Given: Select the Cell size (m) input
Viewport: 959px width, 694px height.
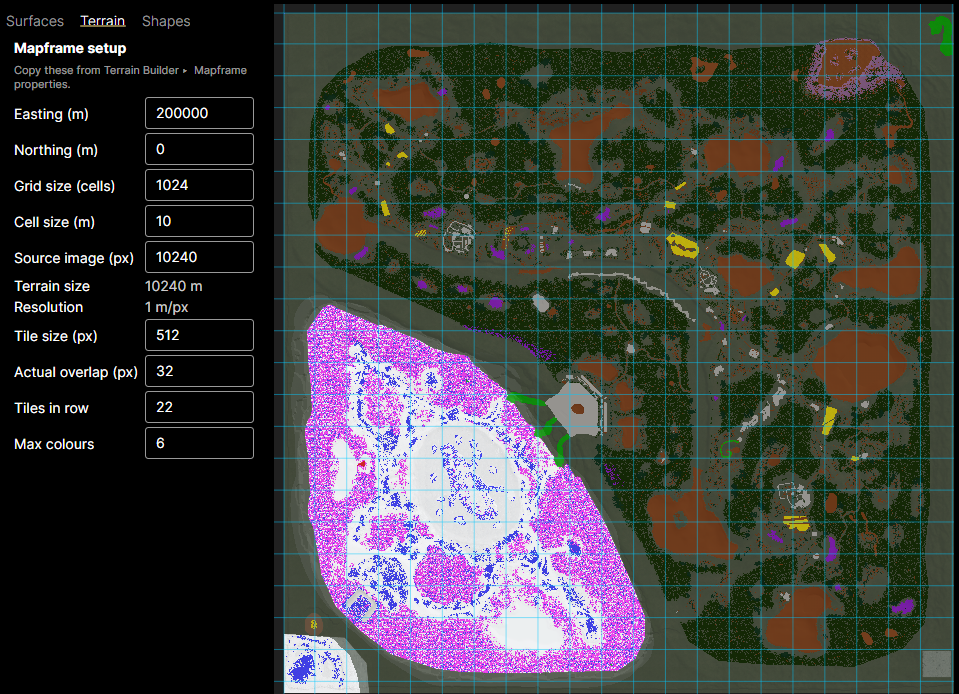Looking at the screenshot, I should point(199,221).
